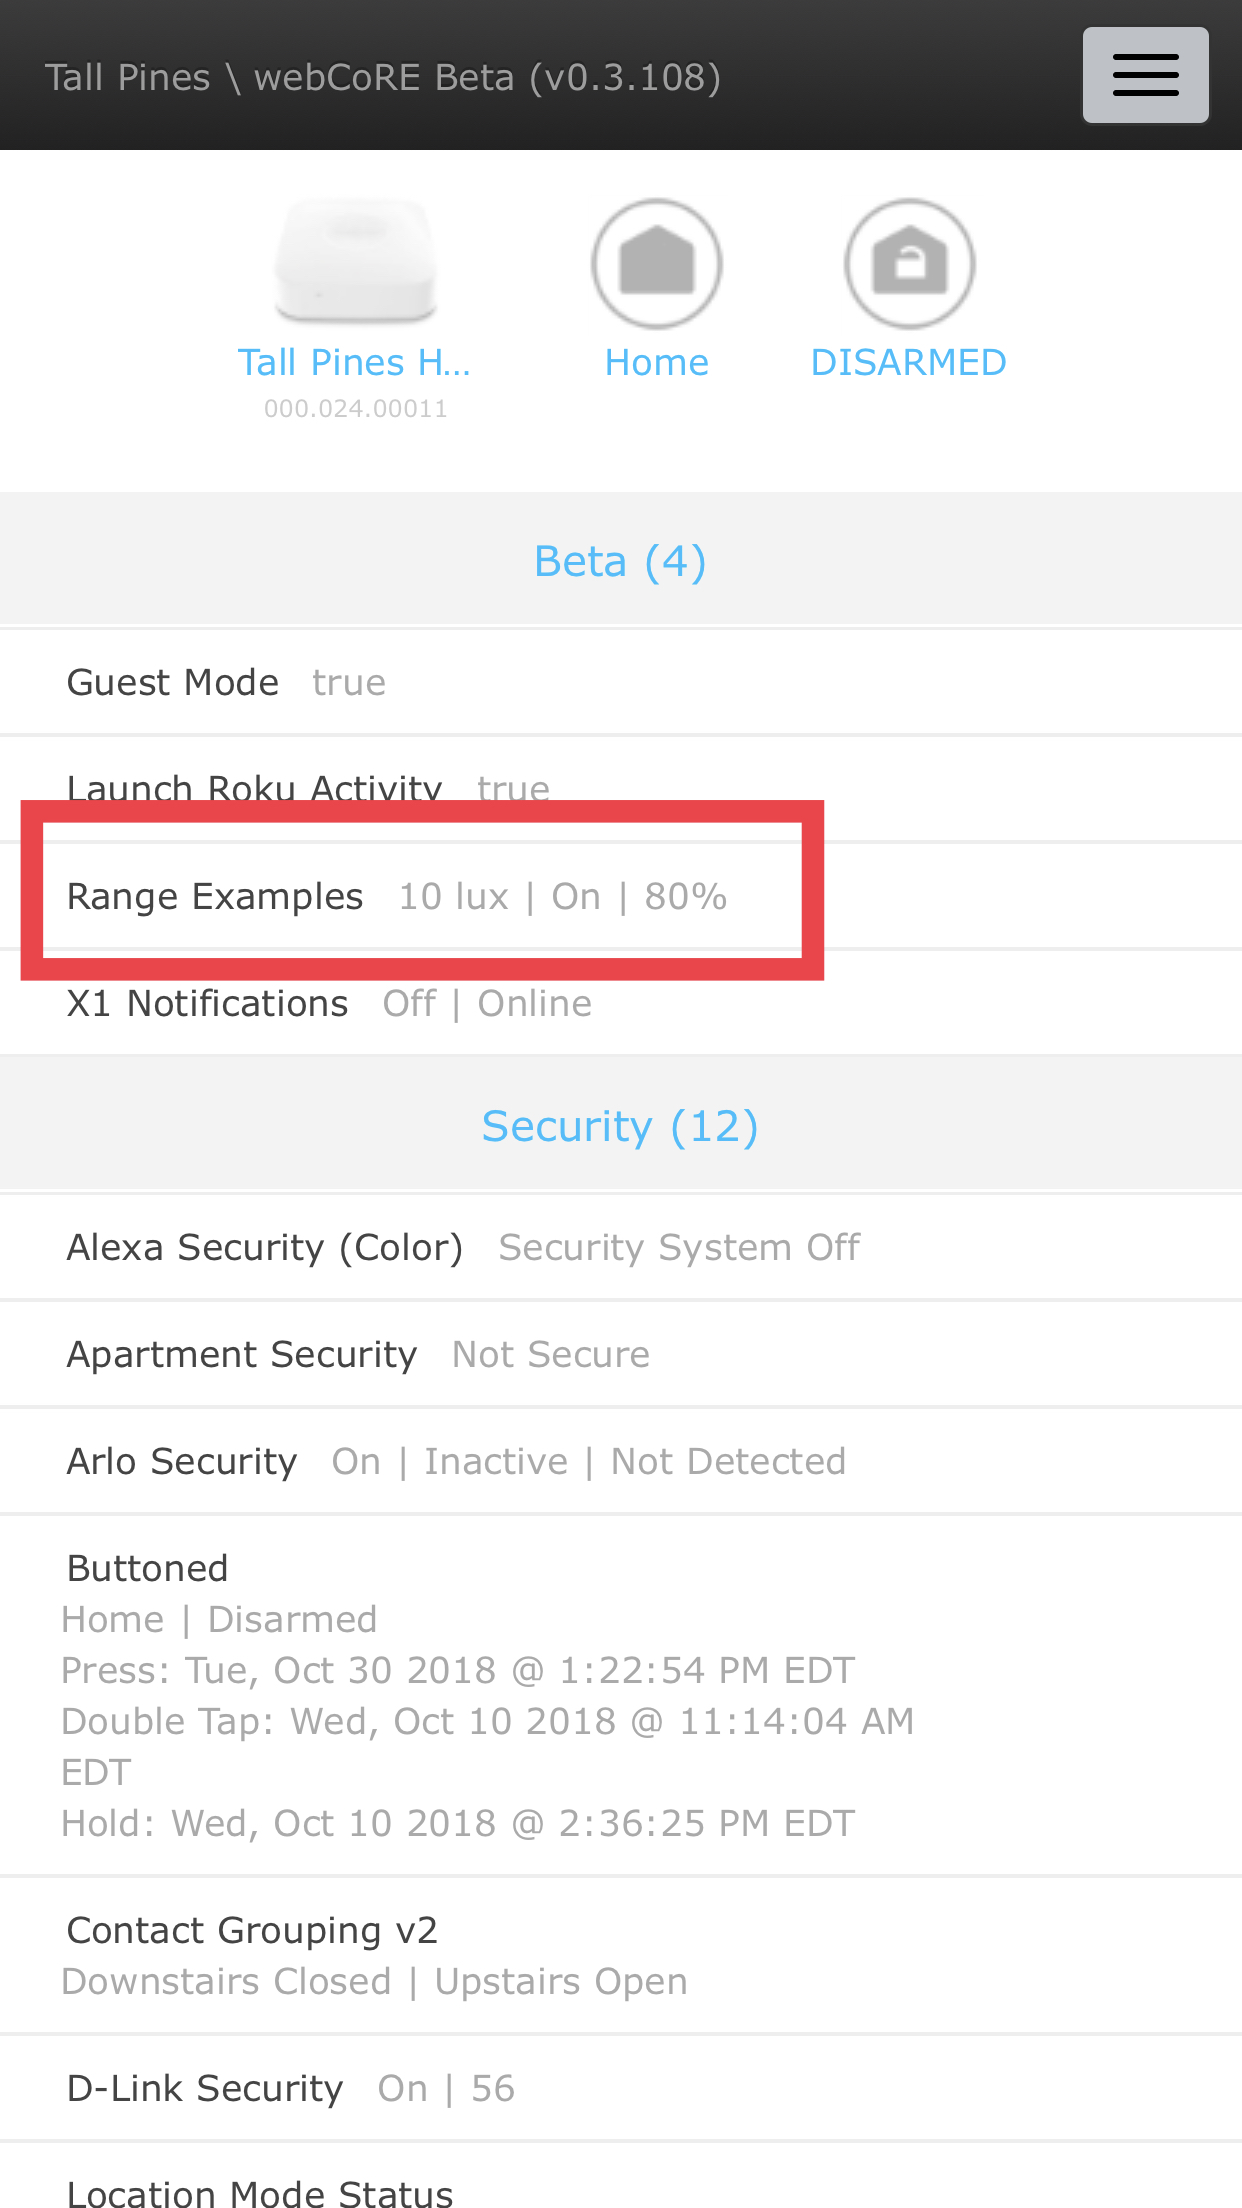1242x2208 pixels.
Task: Open the hamburger navigation menu
Action: [1145, 75]
